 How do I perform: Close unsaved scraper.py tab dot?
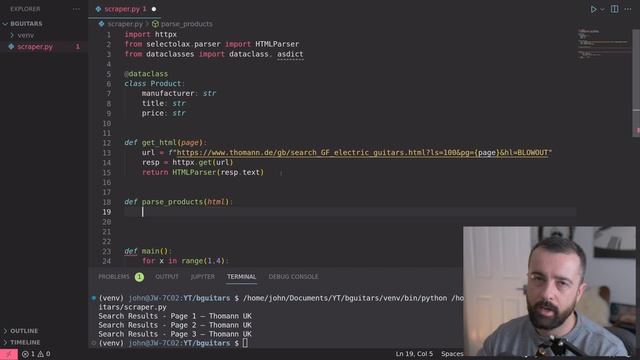pos(154,9)
